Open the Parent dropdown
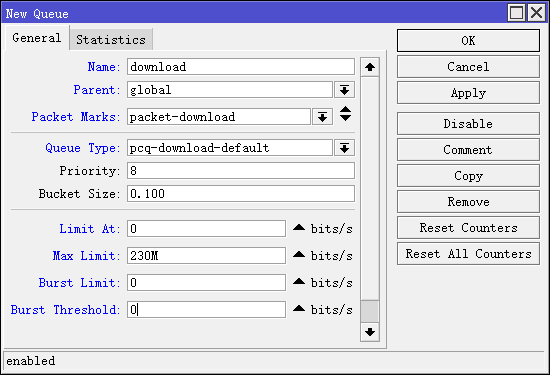Screen dimensions: 550x375 click(x=344, y=90)
